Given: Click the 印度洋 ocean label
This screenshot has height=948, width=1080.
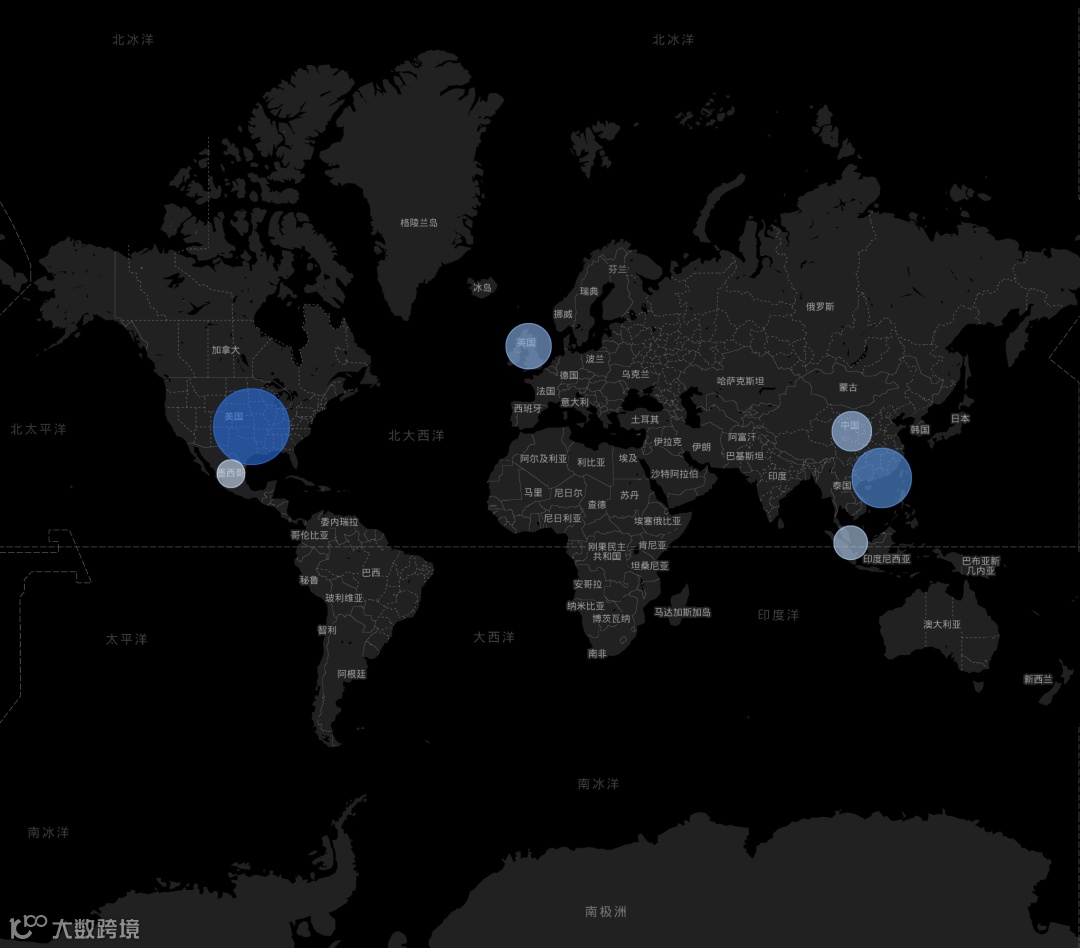Looking at the screenshot, I should [x=778, y=615].
